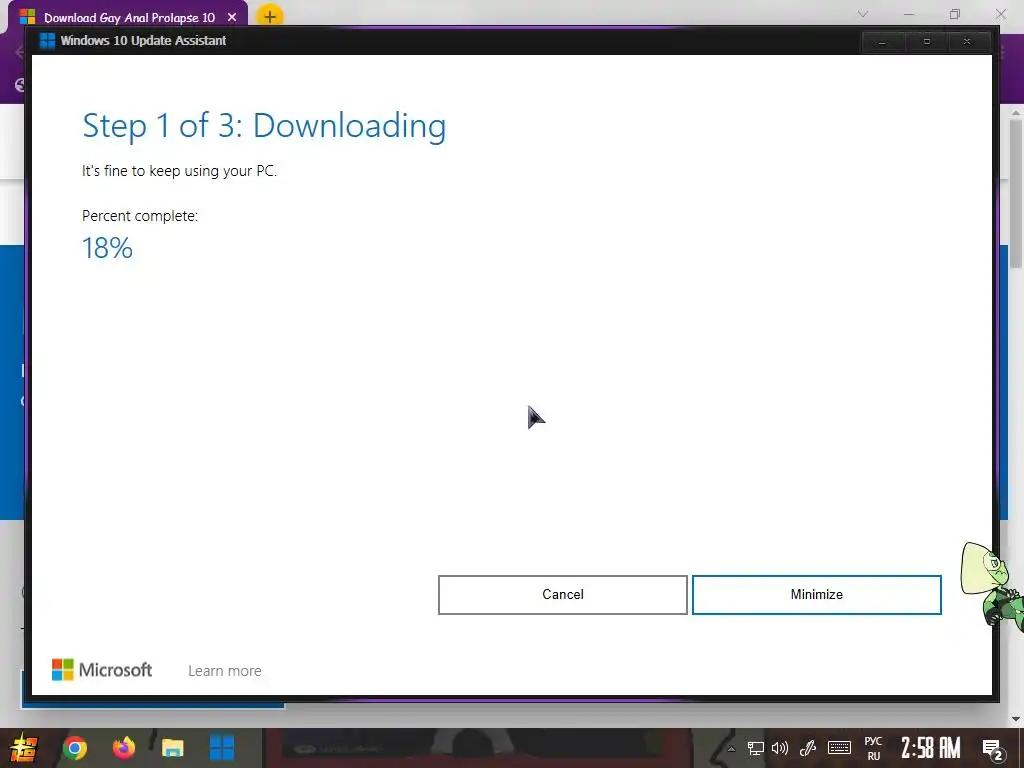Click the green cartoon desktop pet character
This screenshot has width=1024, height=768.
click(x=992, y=586)
